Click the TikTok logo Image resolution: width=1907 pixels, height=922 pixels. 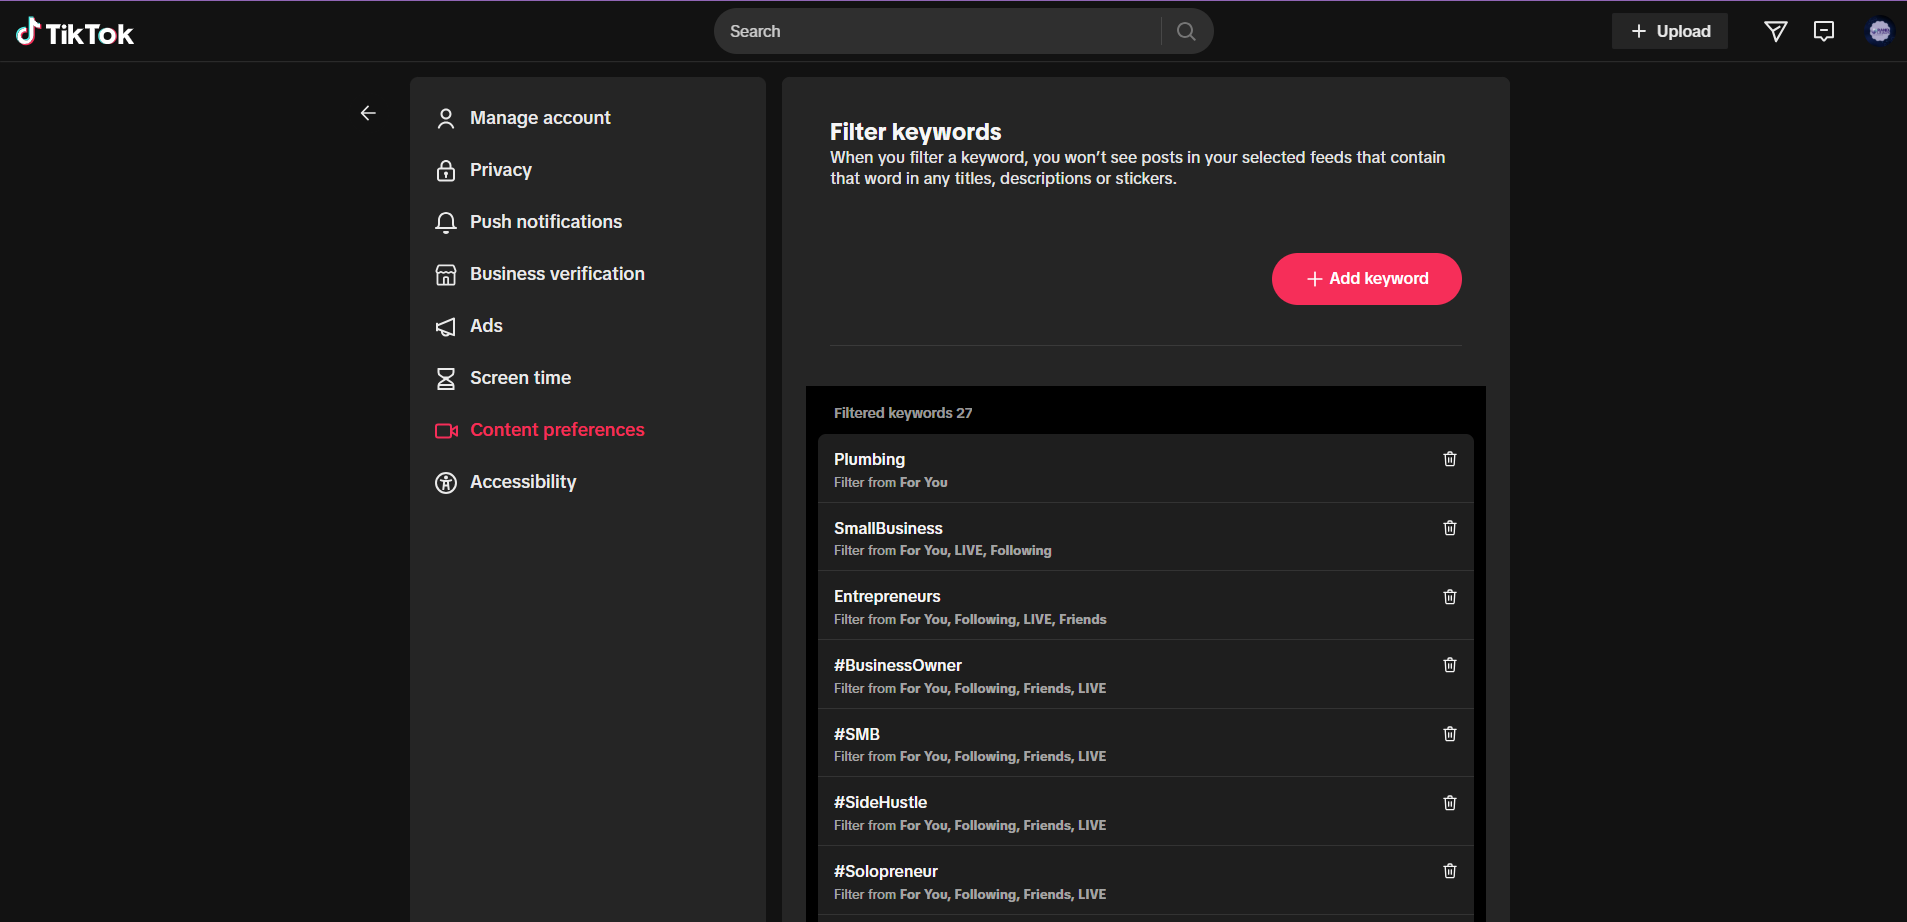coord(75,32)
